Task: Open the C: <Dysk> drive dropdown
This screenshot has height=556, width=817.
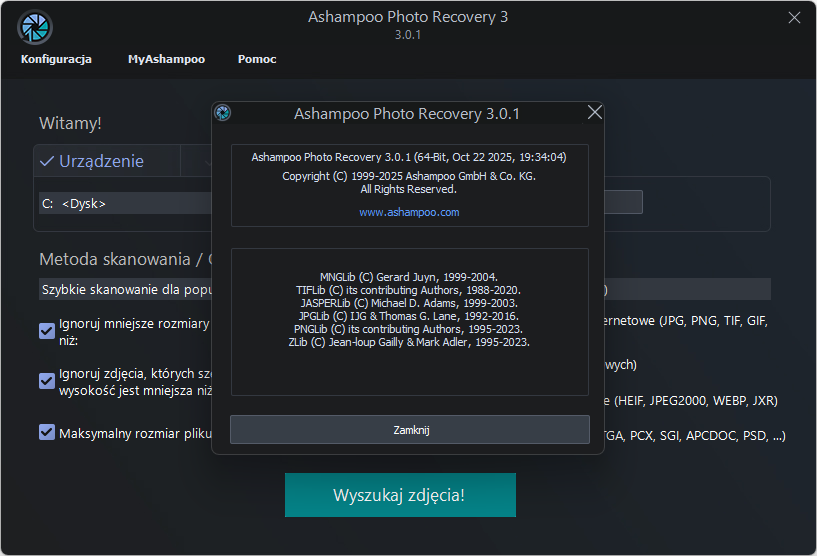Action: point(125,203)
